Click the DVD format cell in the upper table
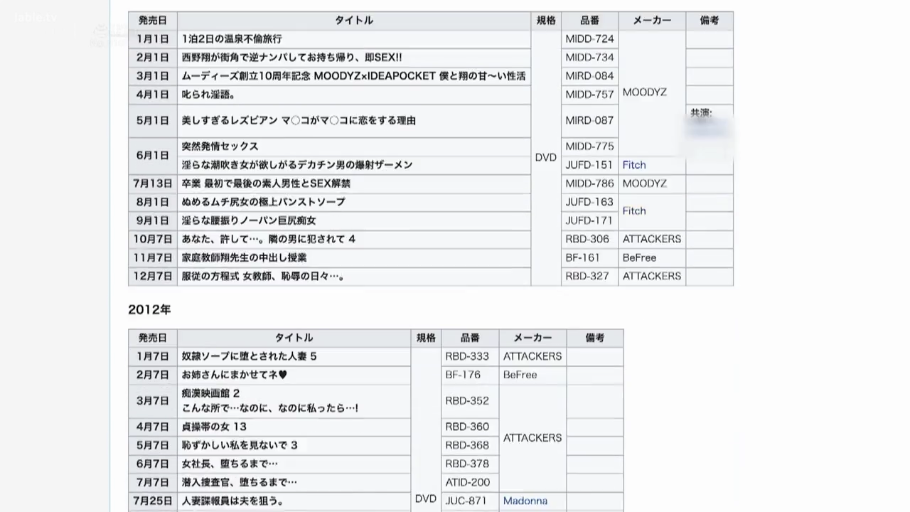The image size is (910, 512). click(545, 158)
